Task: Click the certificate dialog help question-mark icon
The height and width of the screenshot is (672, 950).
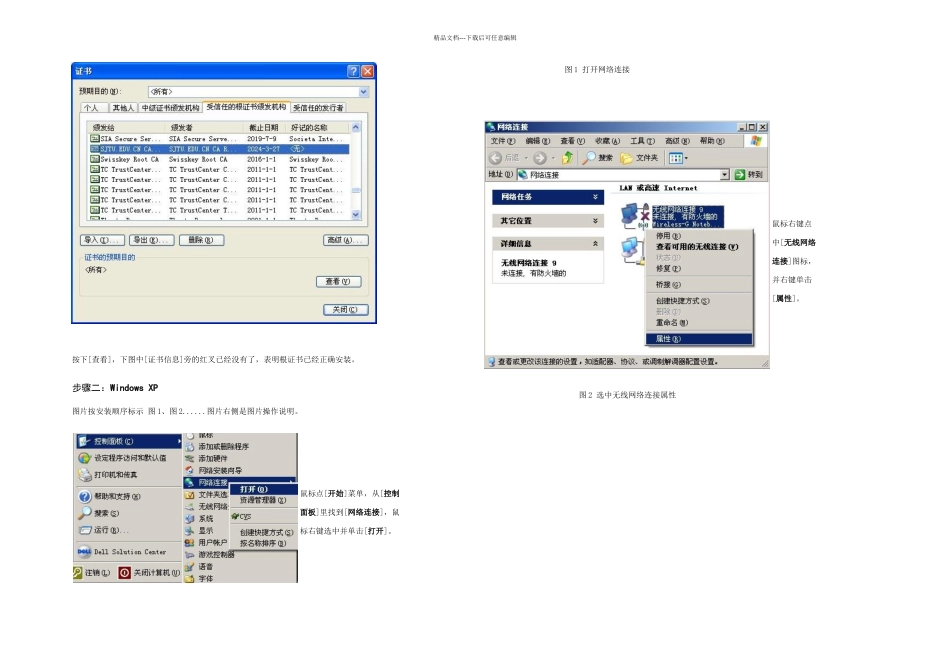Action: click(x=353, y=72)
